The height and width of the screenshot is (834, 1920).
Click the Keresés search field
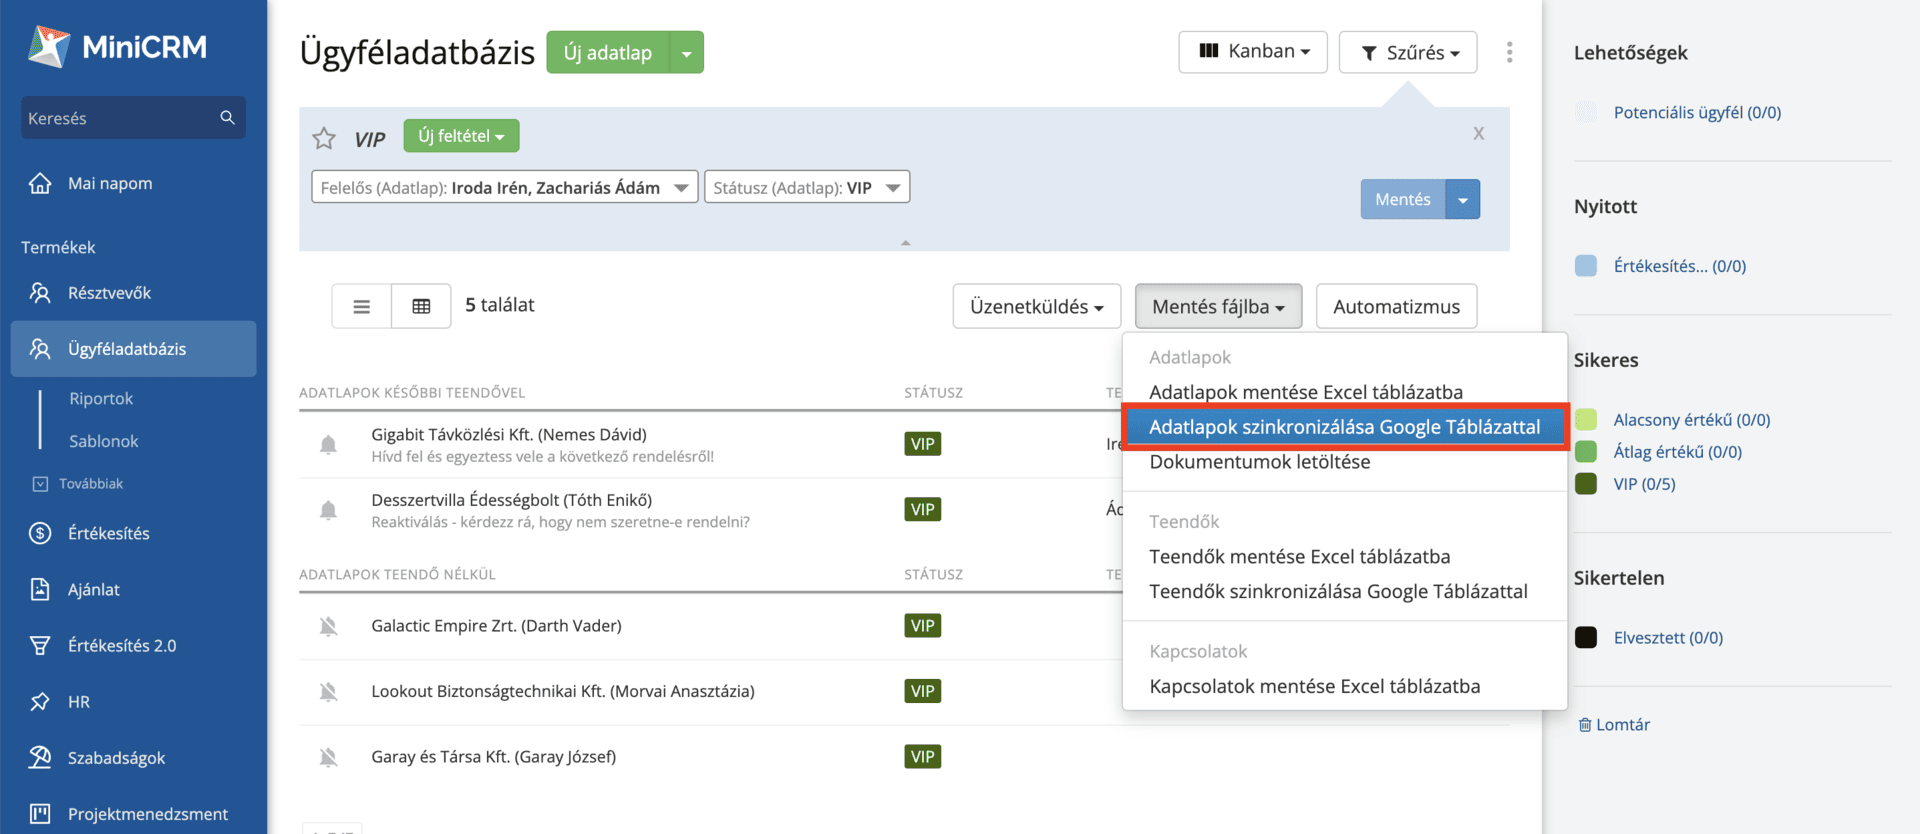click(x=133, y=118)
